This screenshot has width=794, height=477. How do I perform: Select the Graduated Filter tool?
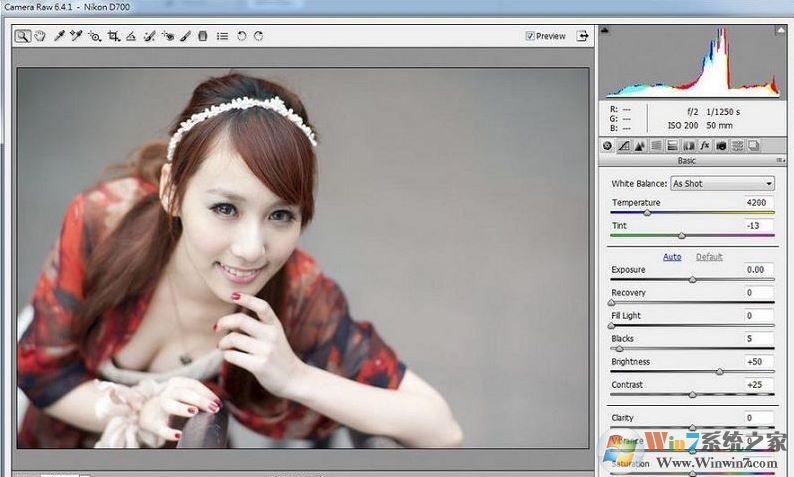click(x=203, y=36)
